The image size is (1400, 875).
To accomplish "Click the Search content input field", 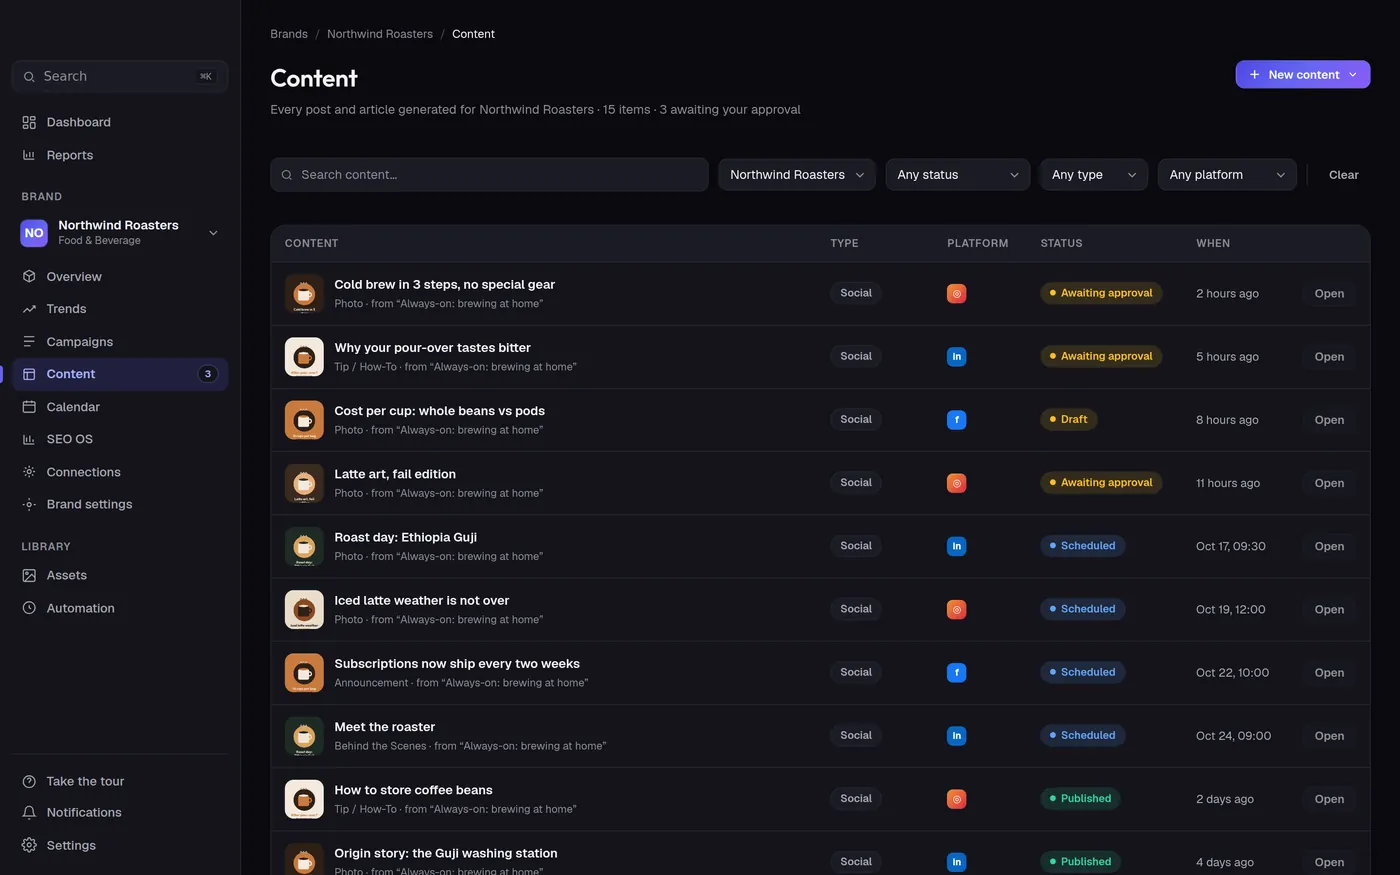I will (x=489, y=175).
